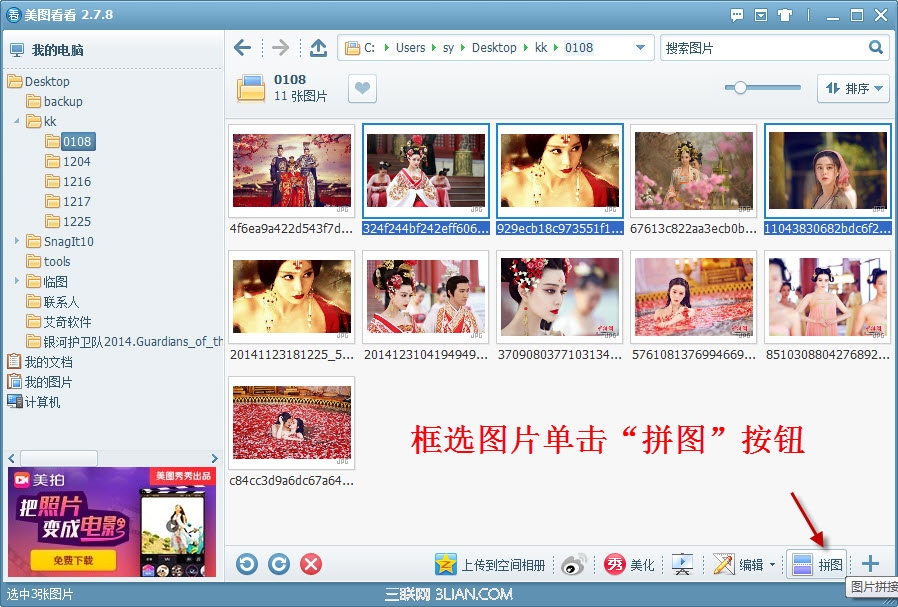The height and width of the screenshot is (607, 898).
Task: Click the plus icon in bottom toolbar
Action: [870, 564]
